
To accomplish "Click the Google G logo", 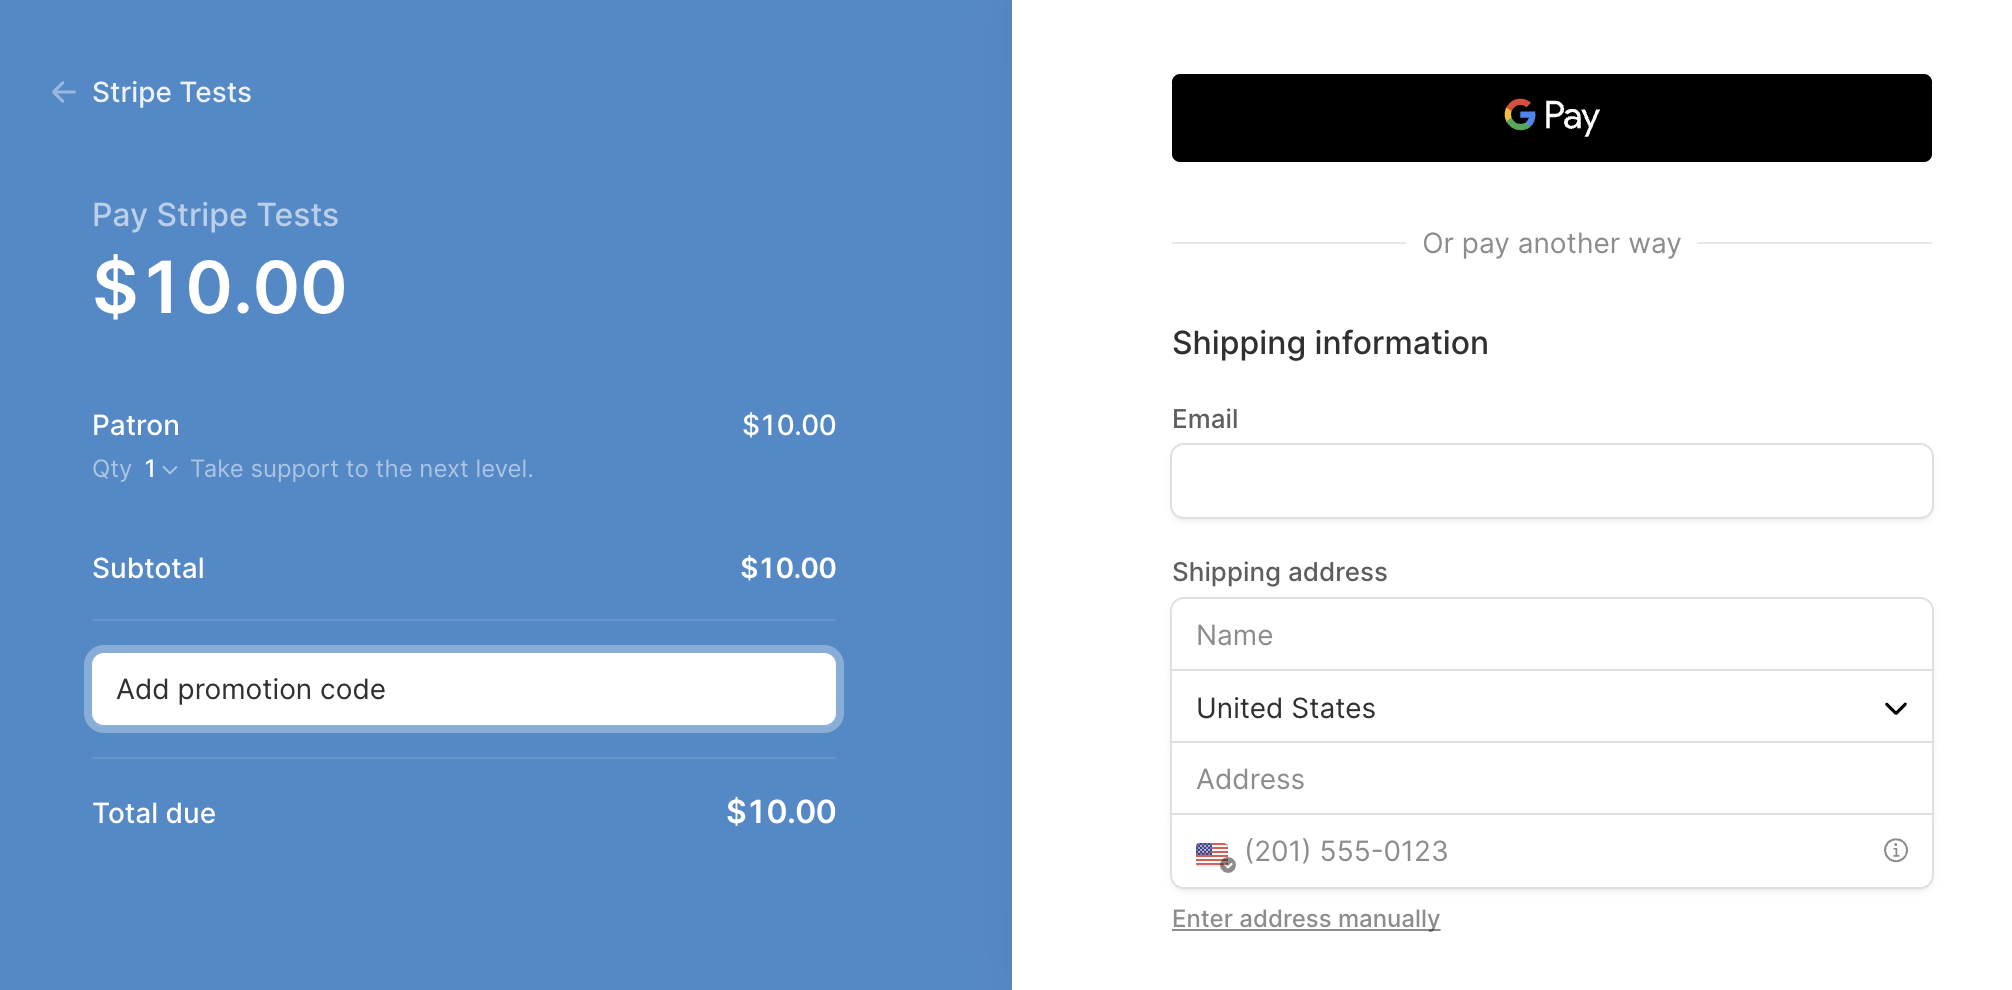I will click(1519, 115).
